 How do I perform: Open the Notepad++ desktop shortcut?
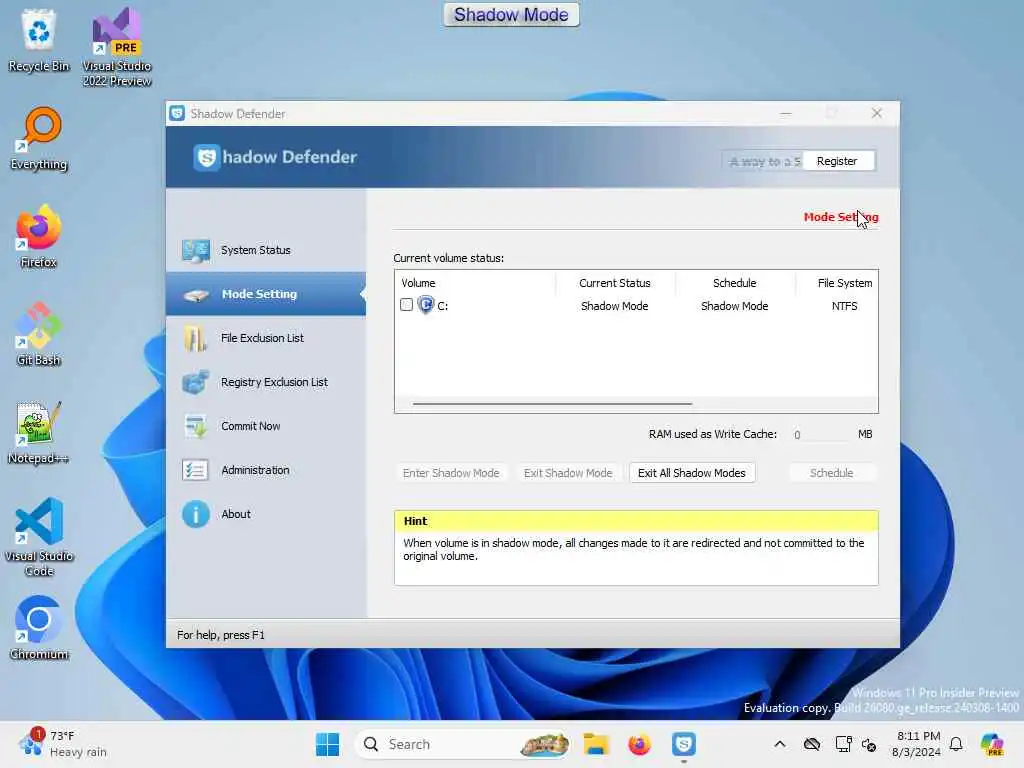tap(39, 432)
